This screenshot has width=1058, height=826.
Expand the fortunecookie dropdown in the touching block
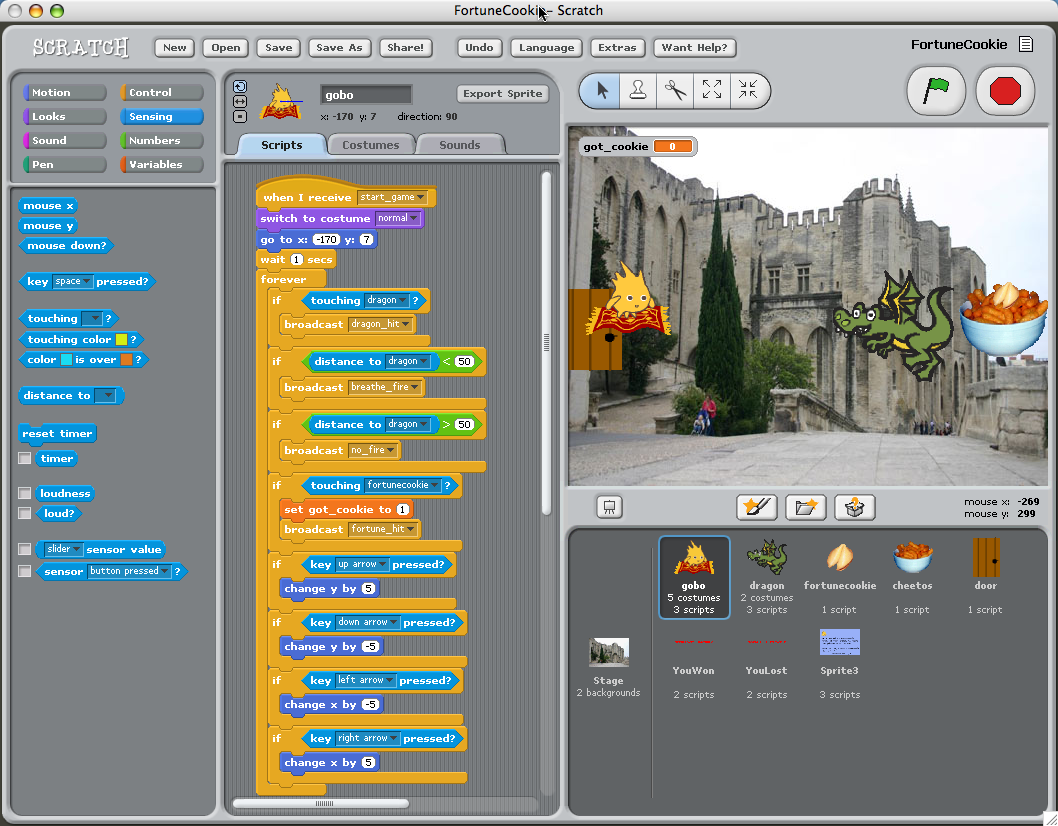pos(435,486)
